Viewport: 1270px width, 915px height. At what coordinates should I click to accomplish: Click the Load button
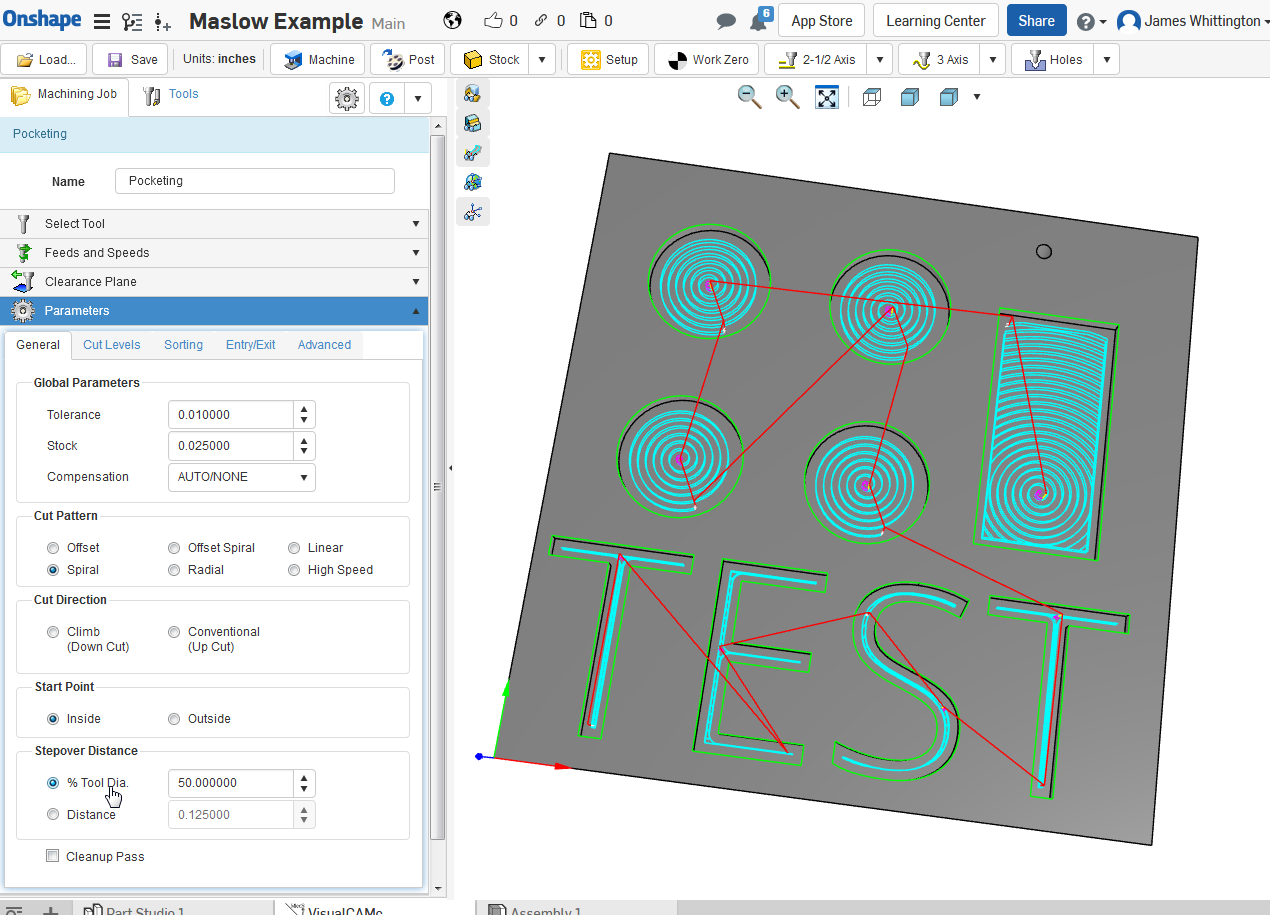(x=44, y=59)
